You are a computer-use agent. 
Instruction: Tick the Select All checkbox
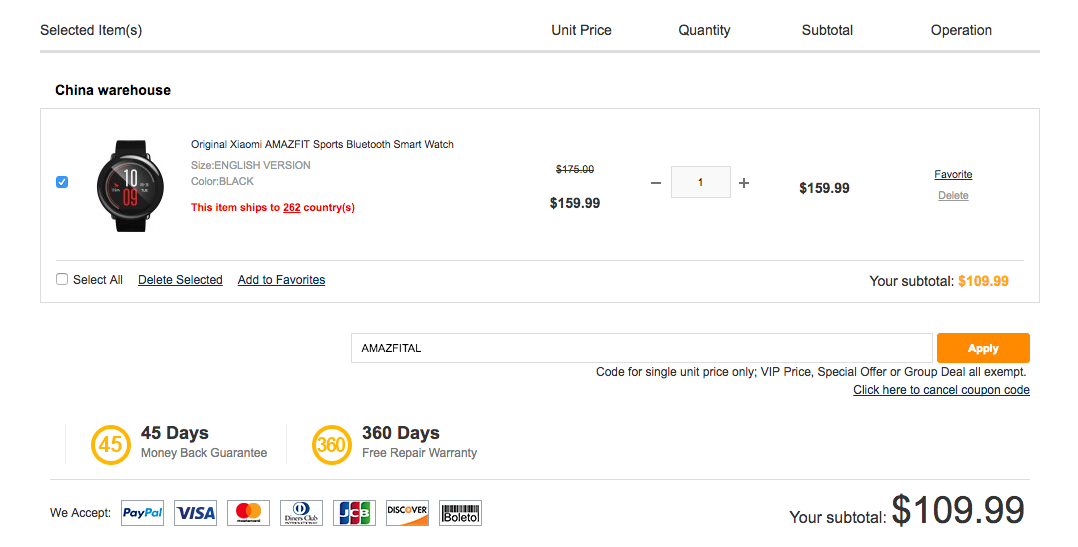pyautogui.click(x=62, y=280)
